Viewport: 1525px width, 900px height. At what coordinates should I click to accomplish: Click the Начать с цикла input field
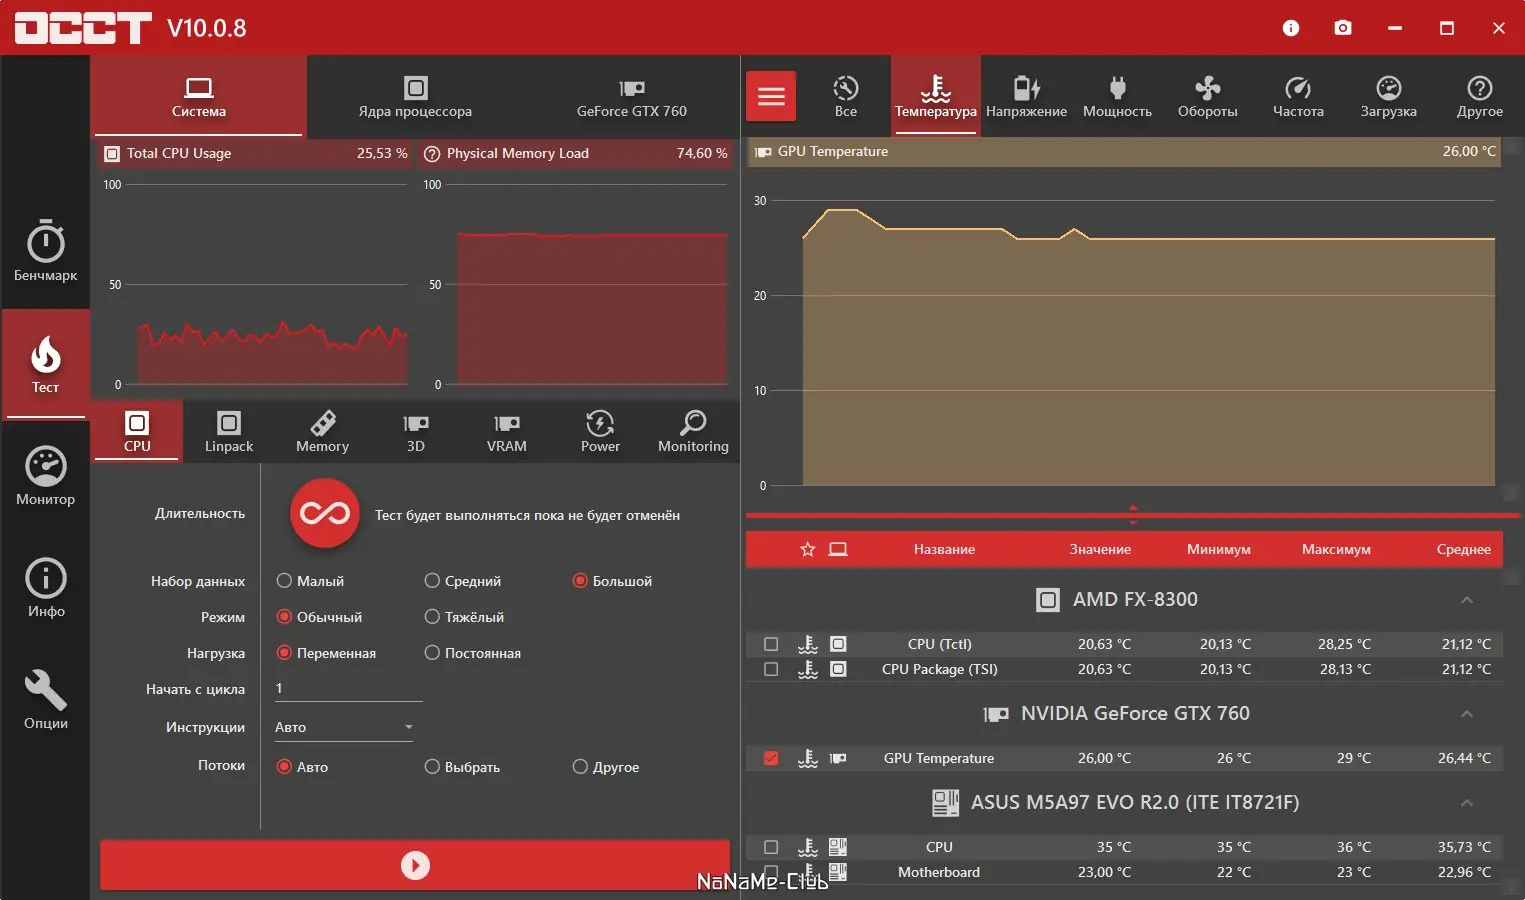[348, 689]
